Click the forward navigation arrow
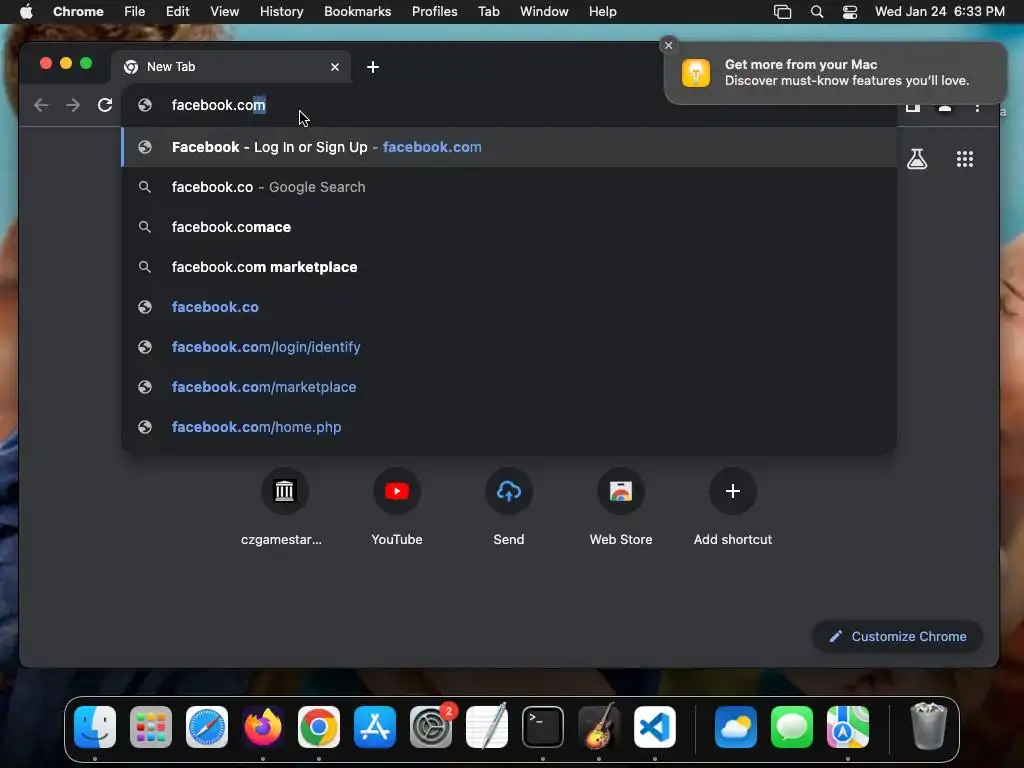The height and width of the screenshot is (768, 1024). (x=73, y=105)
